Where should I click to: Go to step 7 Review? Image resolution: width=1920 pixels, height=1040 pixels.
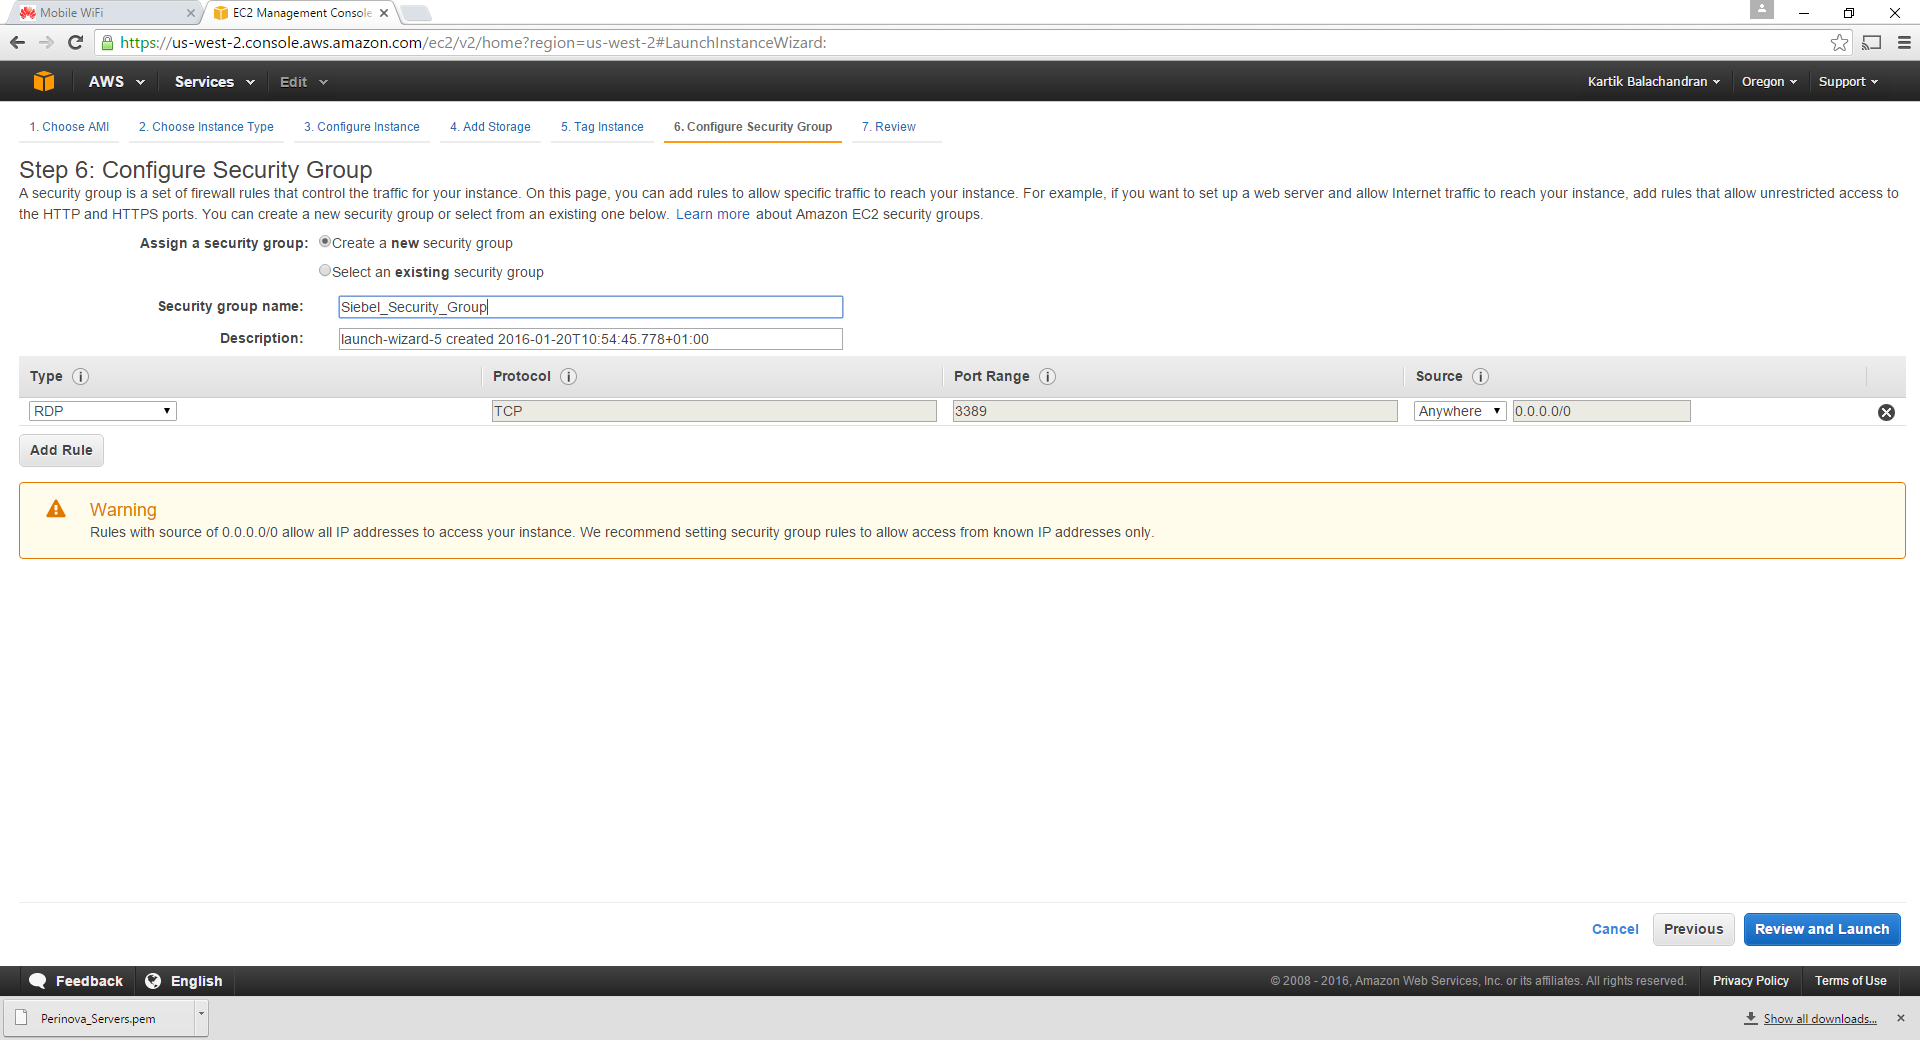coord(889,127)
